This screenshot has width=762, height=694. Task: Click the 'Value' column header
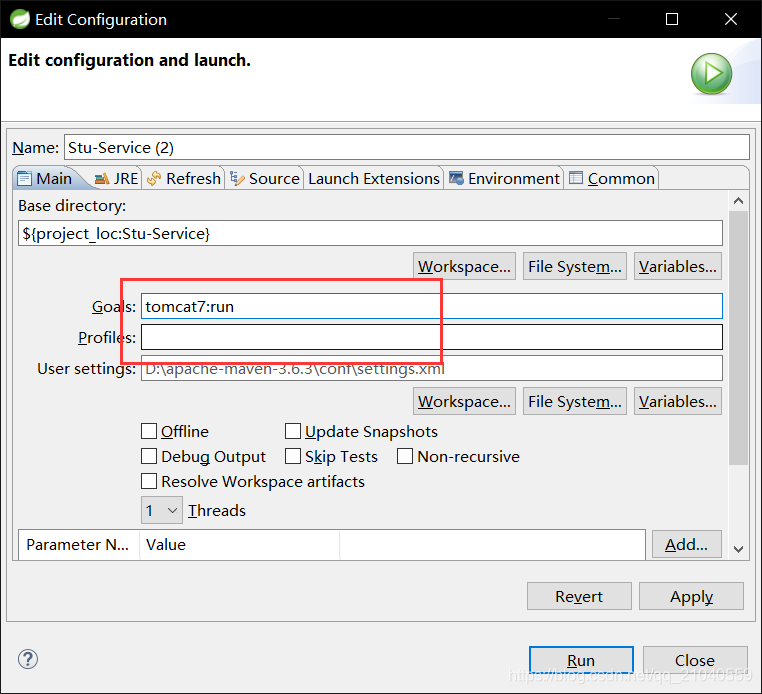tap(239, 545)
